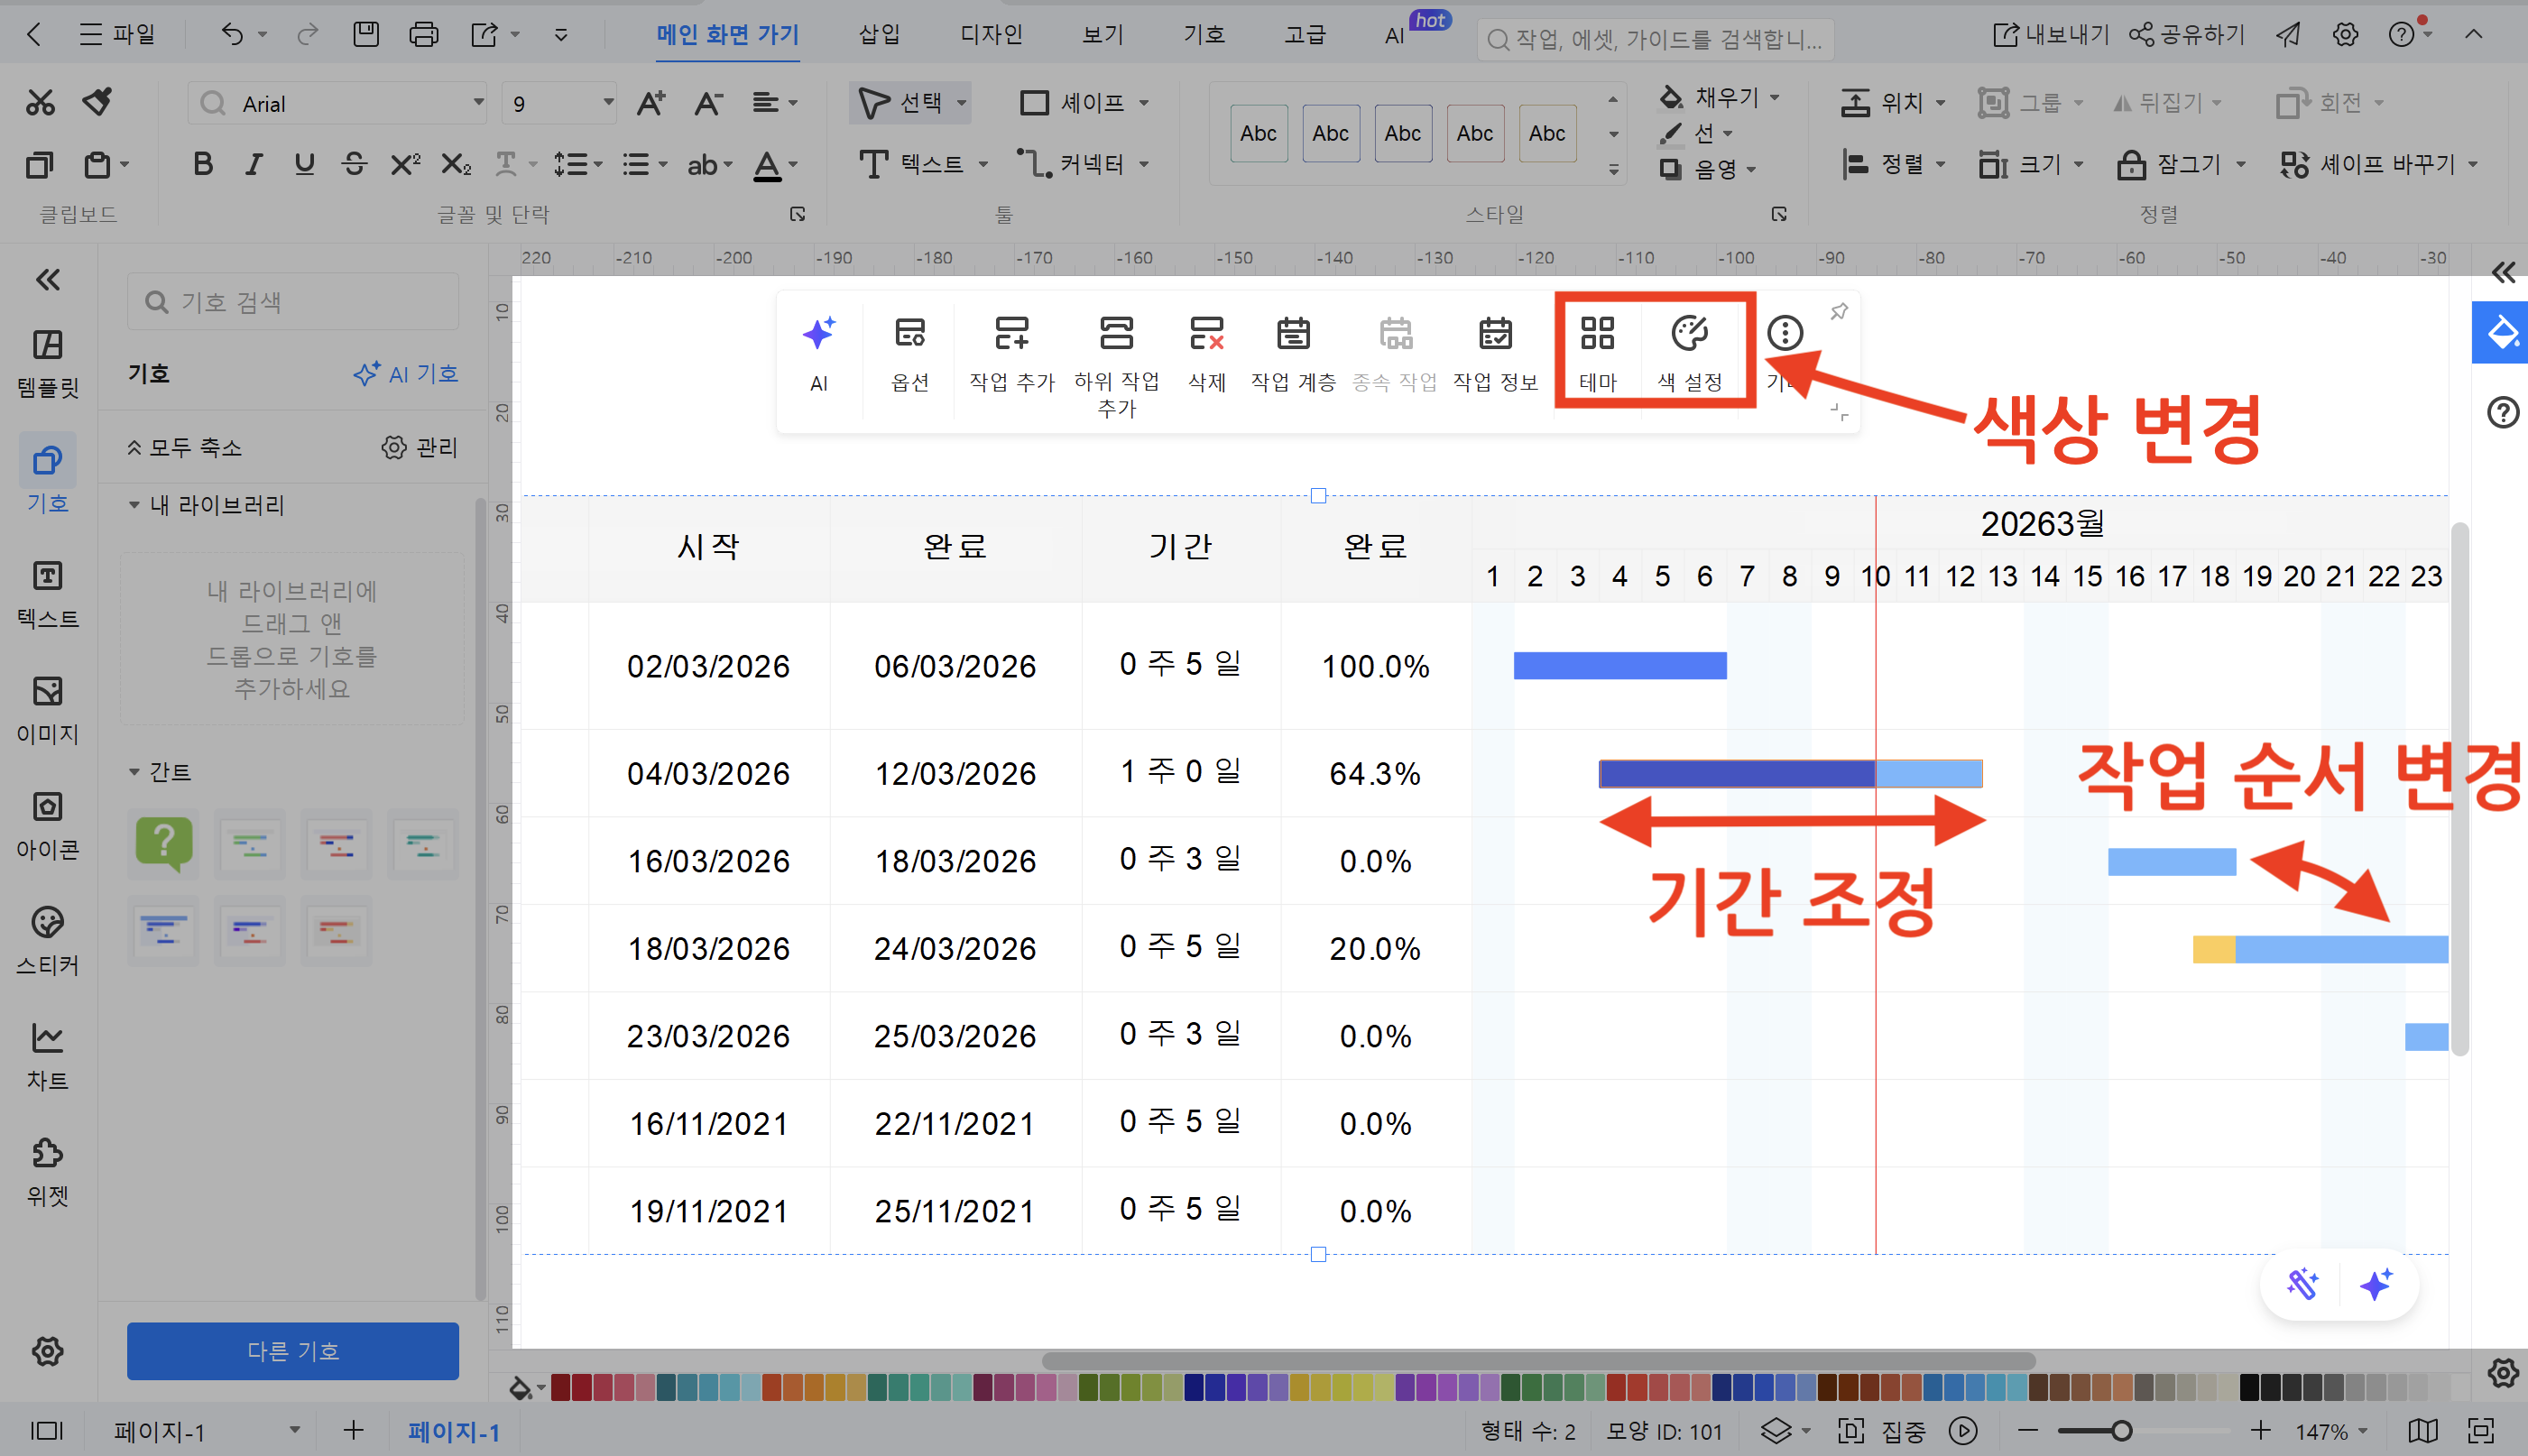
Task: Click the 다른 기호 button
Action: (292, 1351)
